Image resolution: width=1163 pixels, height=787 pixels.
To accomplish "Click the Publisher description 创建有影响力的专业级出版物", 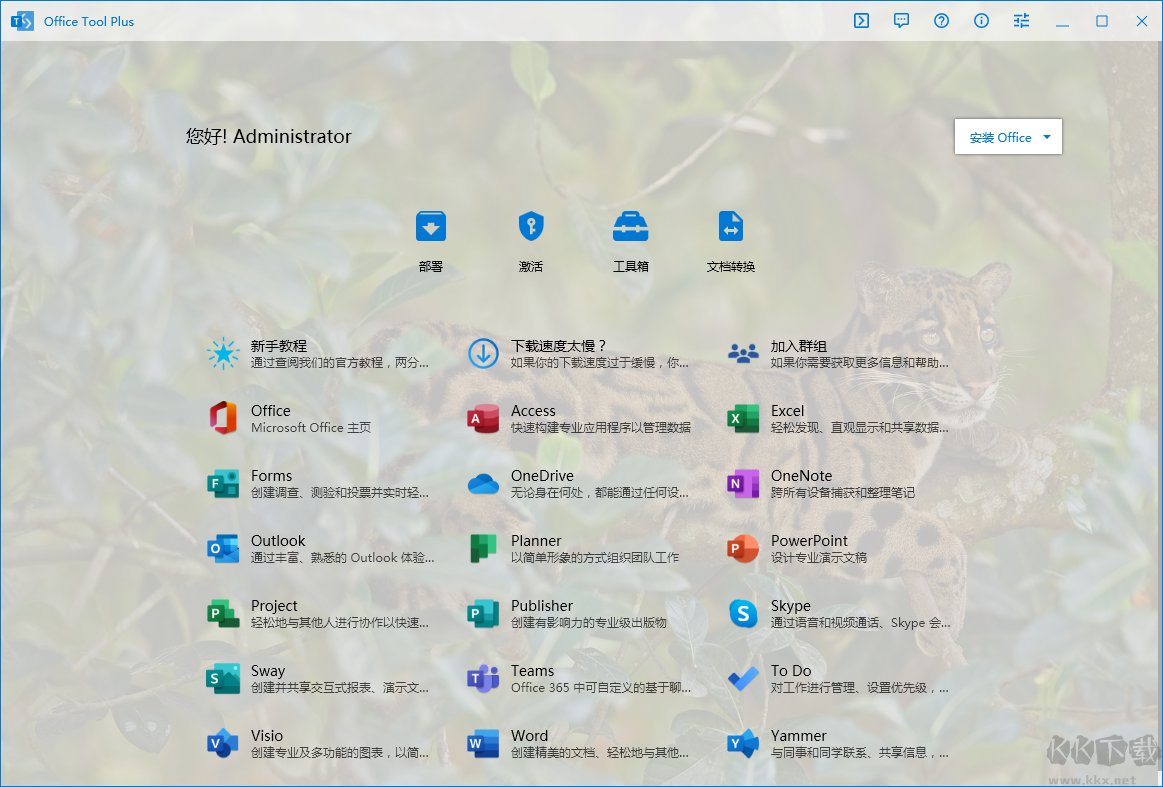I will pos(589,622).
